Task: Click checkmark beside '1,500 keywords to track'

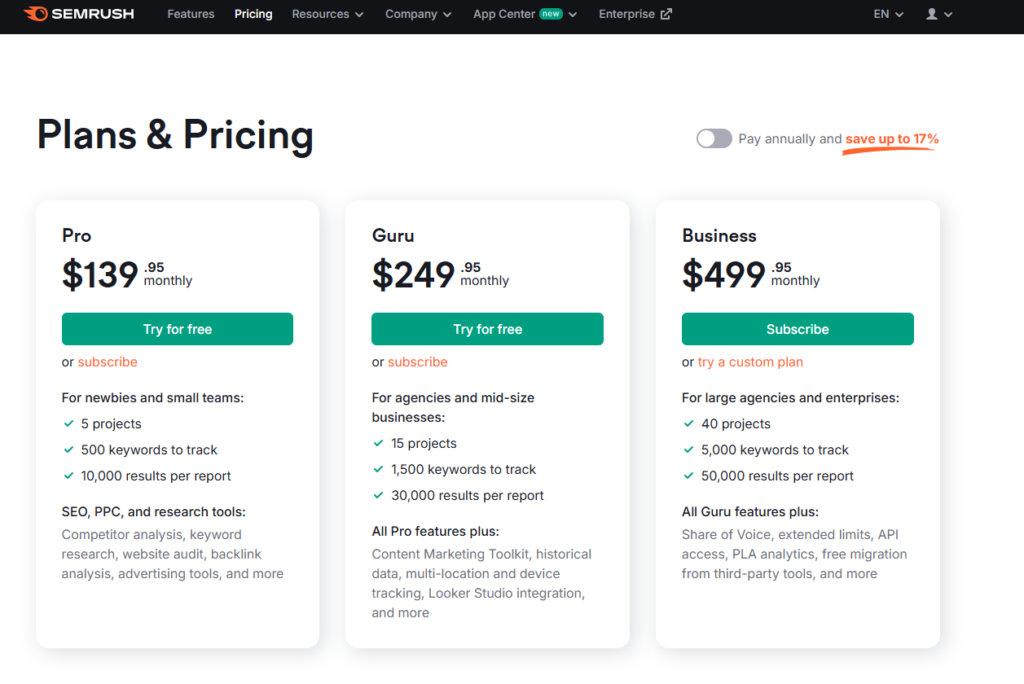Action: pyautogui.click(x=378, y=469)
